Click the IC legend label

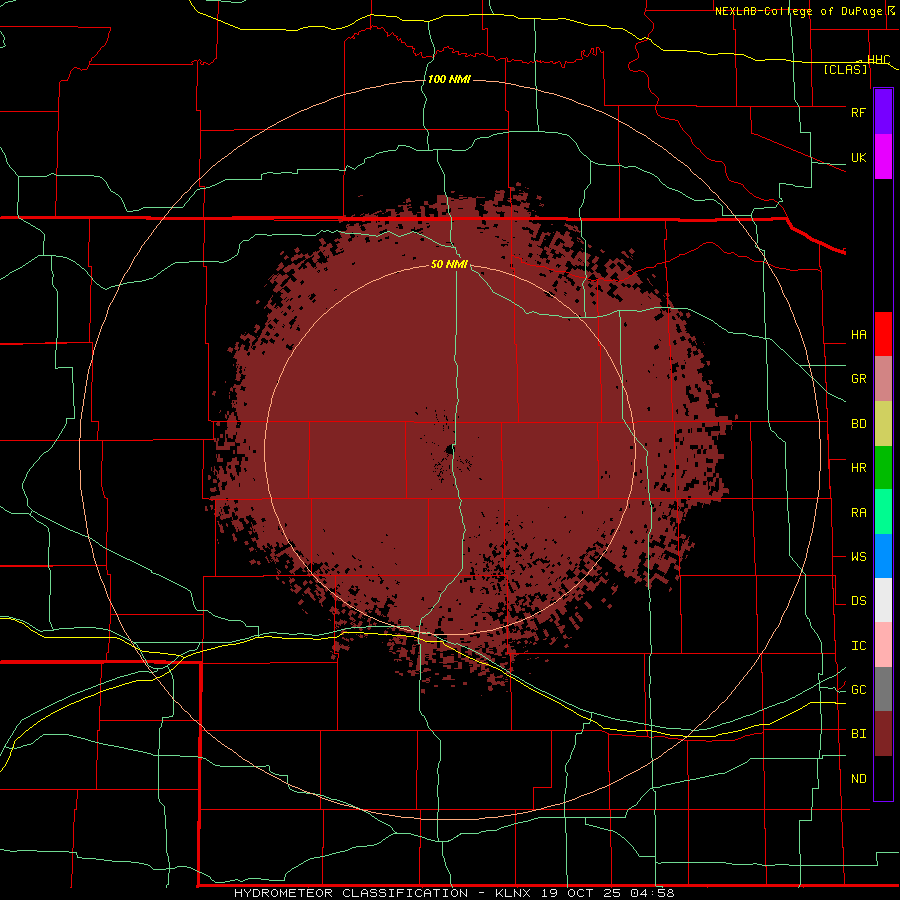point(858,646)
